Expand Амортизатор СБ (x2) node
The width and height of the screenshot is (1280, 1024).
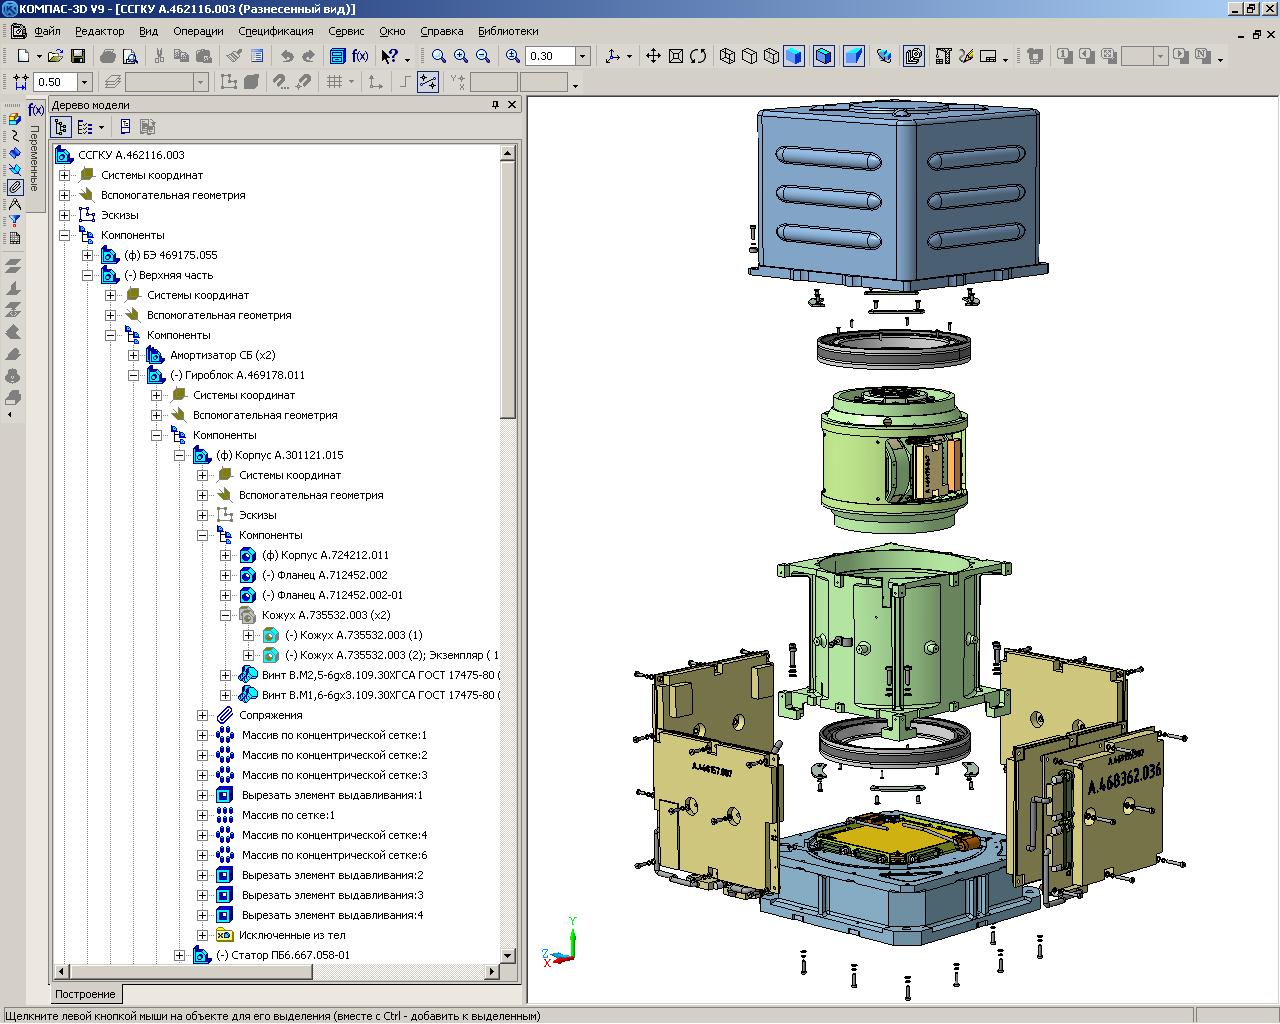pos(134,355)
